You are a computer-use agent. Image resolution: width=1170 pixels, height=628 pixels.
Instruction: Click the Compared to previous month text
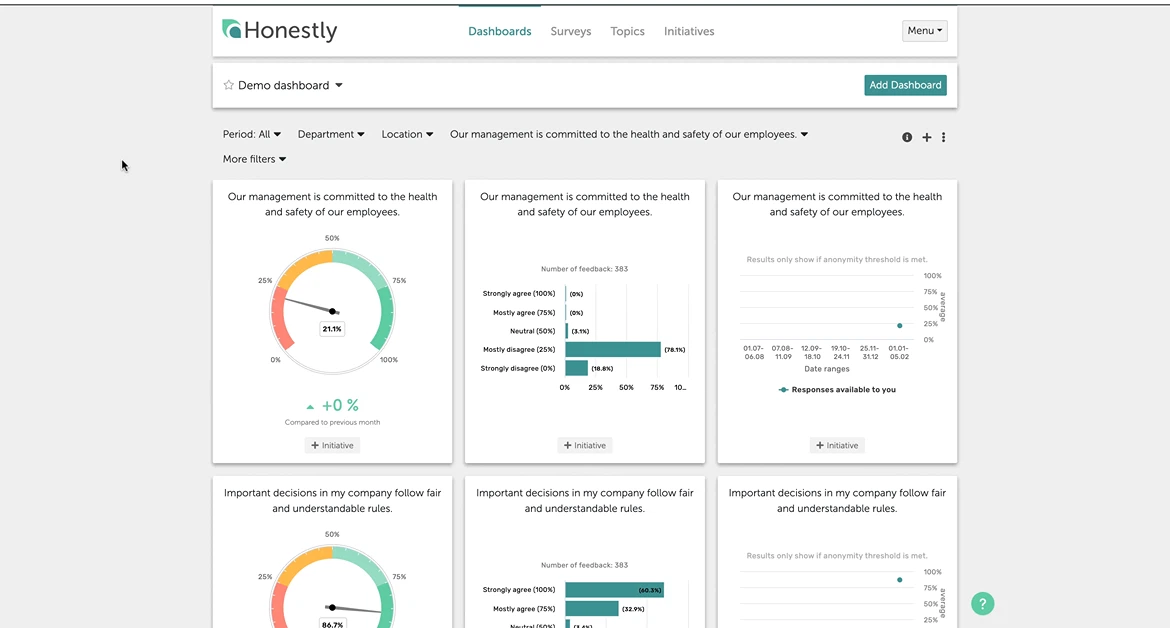click(x=332, y=422)
